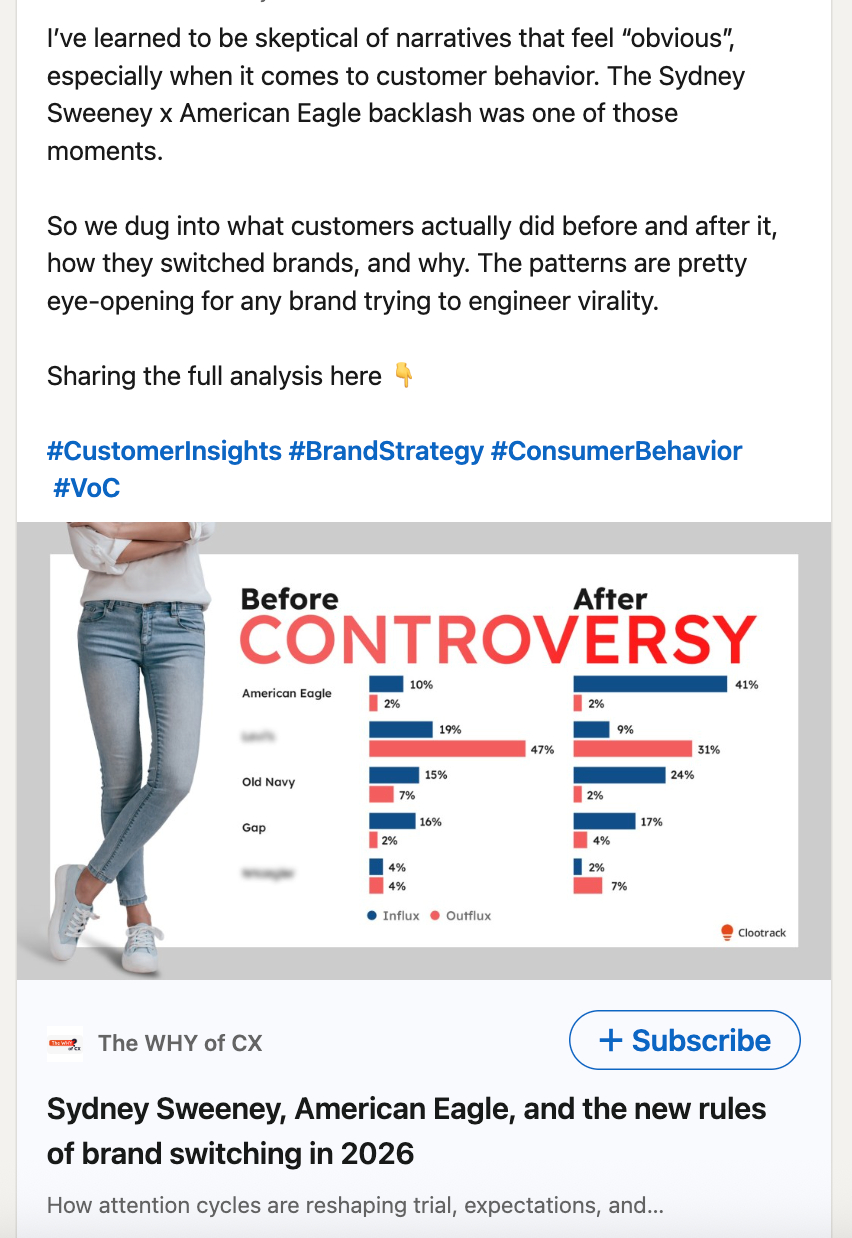Open the #CustomerInsights hashtag

(x=164, y=451)
